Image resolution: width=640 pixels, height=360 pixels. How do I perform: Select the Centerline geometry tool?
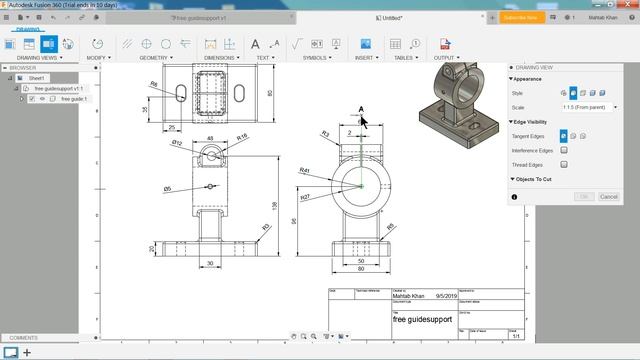coord(127,44)
